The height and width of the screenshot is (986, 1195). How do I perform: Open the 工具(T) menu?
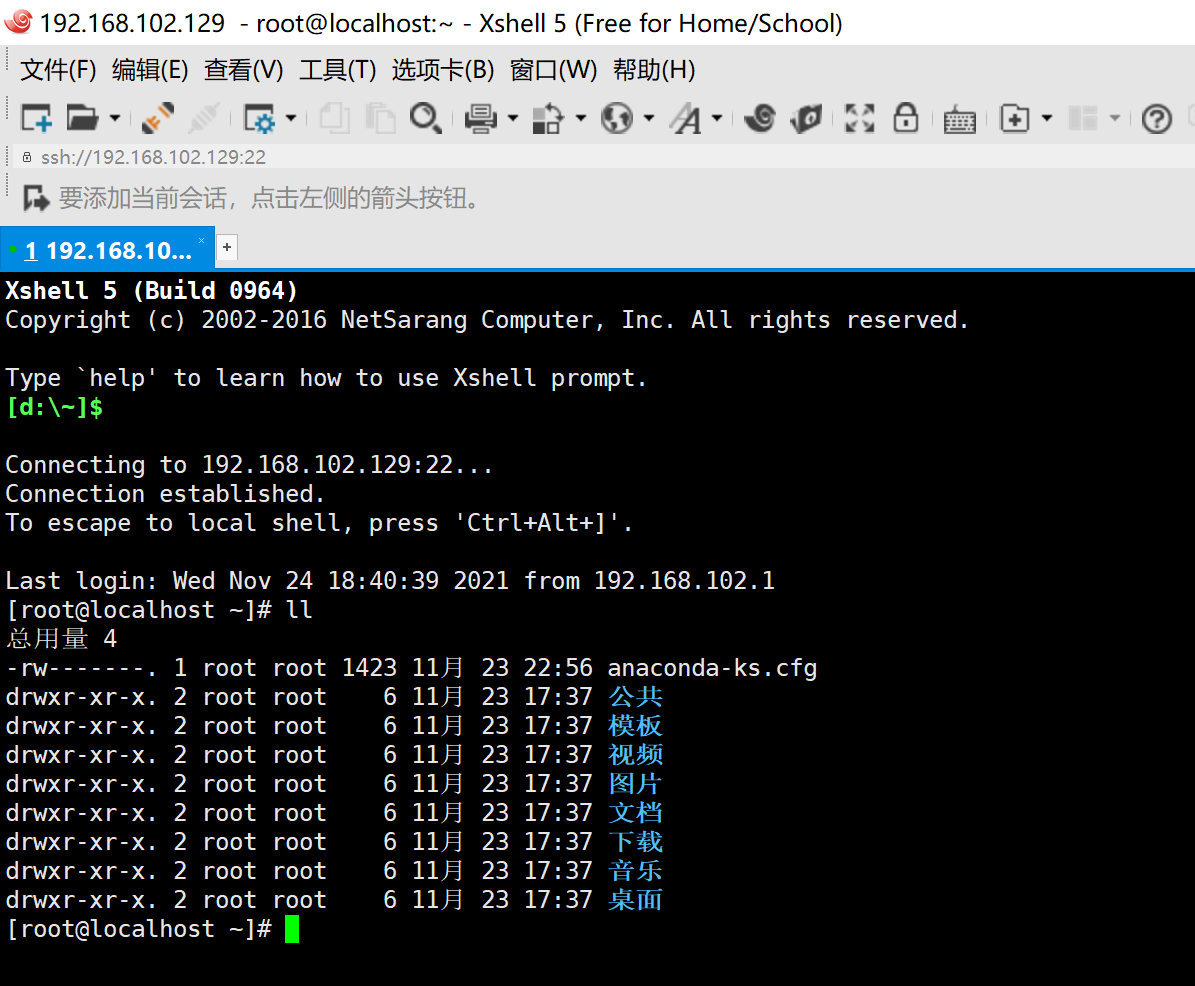point(338,70)
